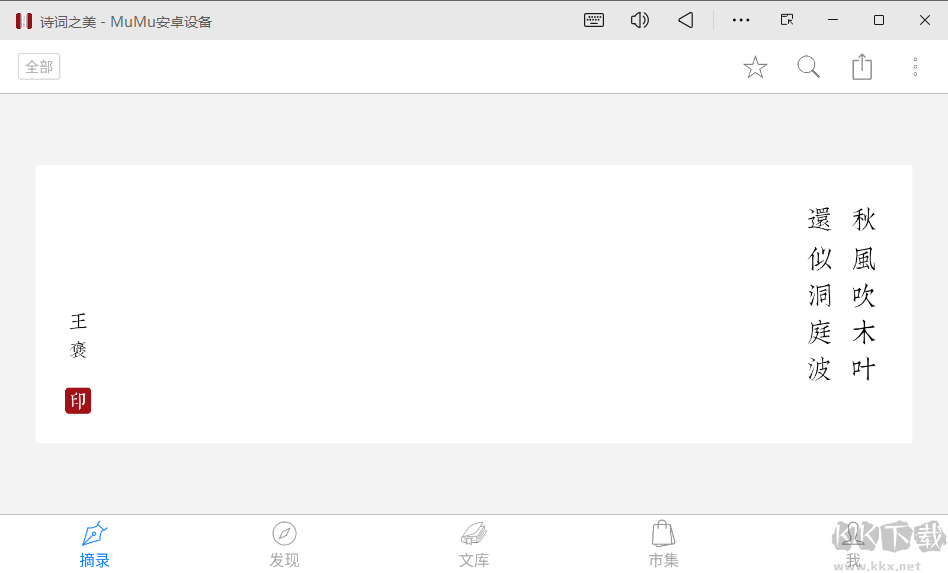Open the 文库 tab
Viewport: 948px width, 573px height.
coord(474,544)
